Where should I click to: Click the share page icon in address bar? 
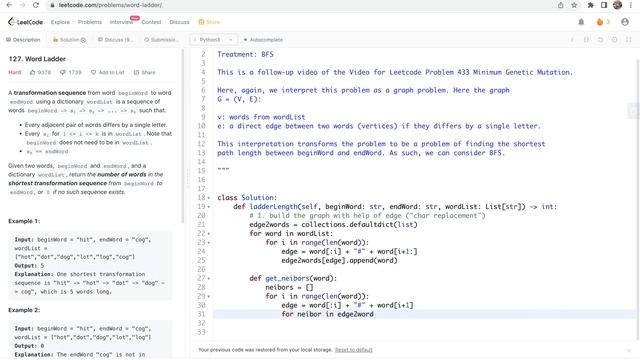point(560,5)
